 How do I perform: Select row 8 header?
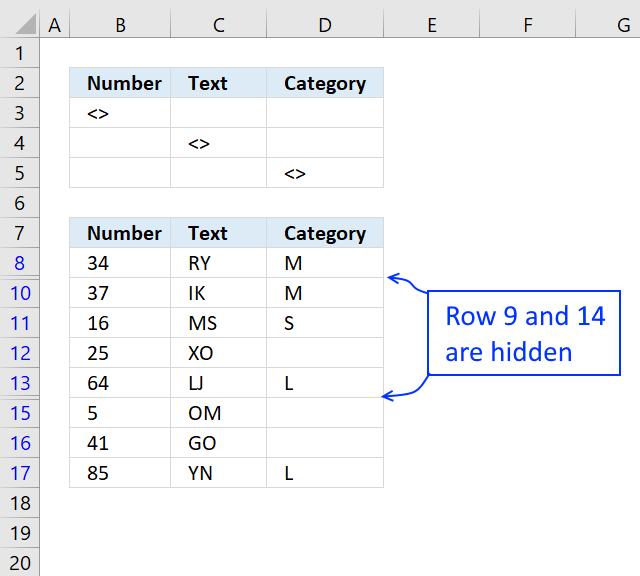(20, 263)
